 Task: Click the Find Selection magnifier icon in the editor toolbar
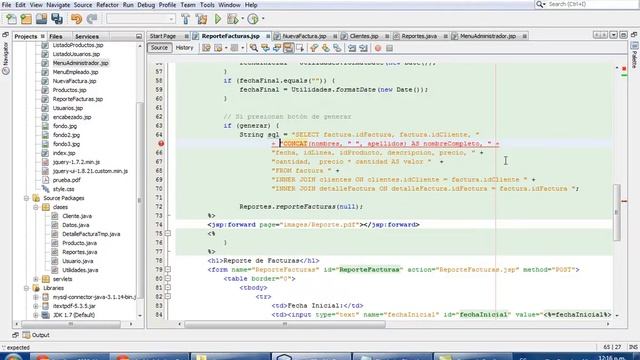point(253,48)
